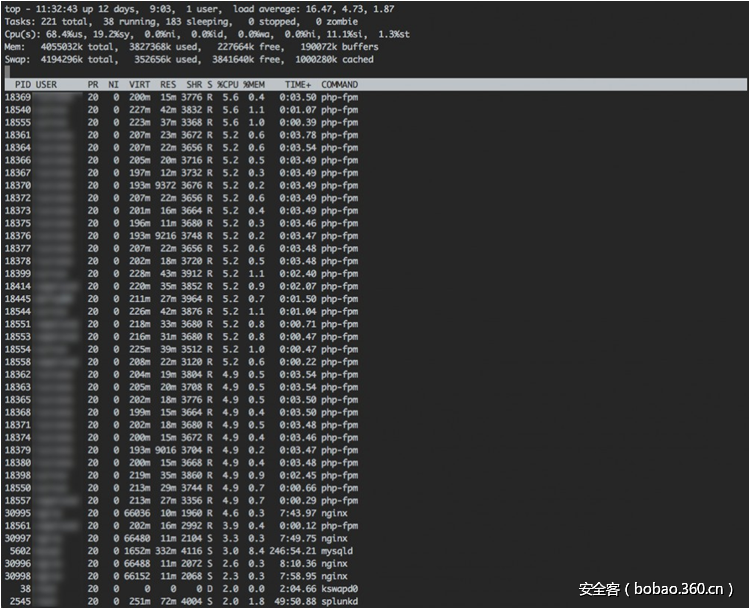The width and height of the screenshot is (749, 608).
Task: Select PID 18555
Action: tap(18, 122)
